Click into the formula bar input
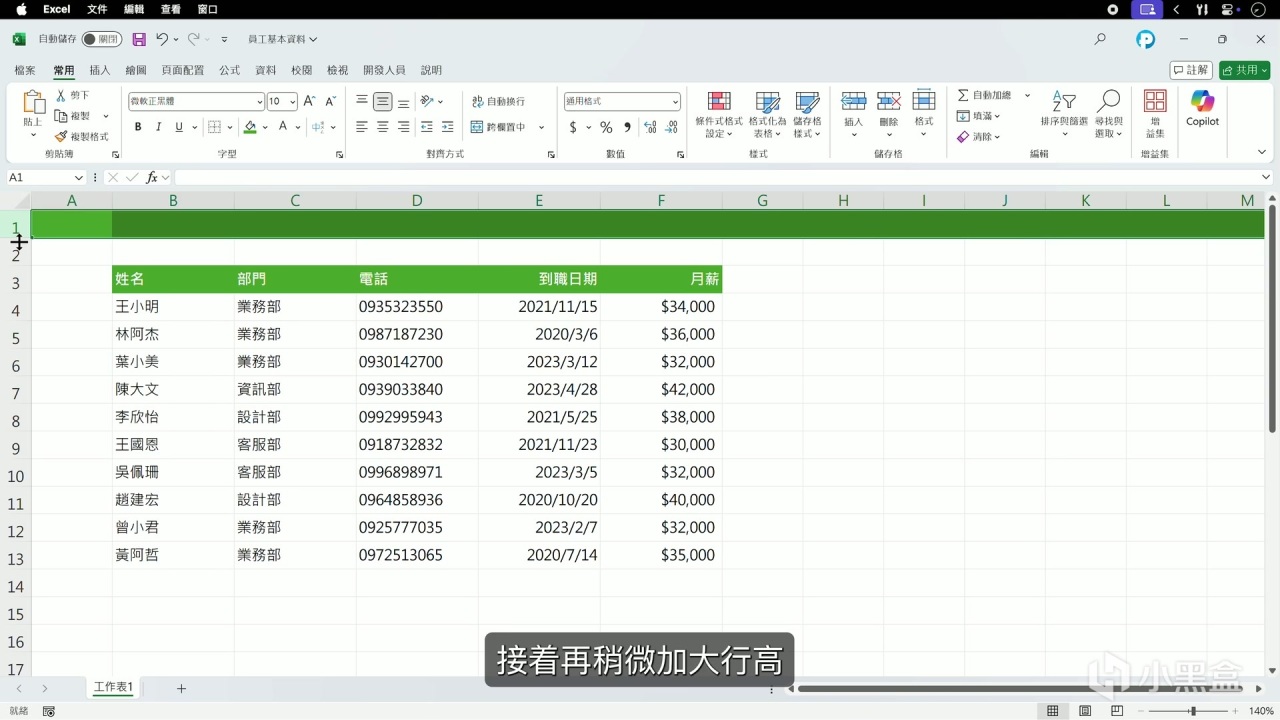 (x=715, y=177)
